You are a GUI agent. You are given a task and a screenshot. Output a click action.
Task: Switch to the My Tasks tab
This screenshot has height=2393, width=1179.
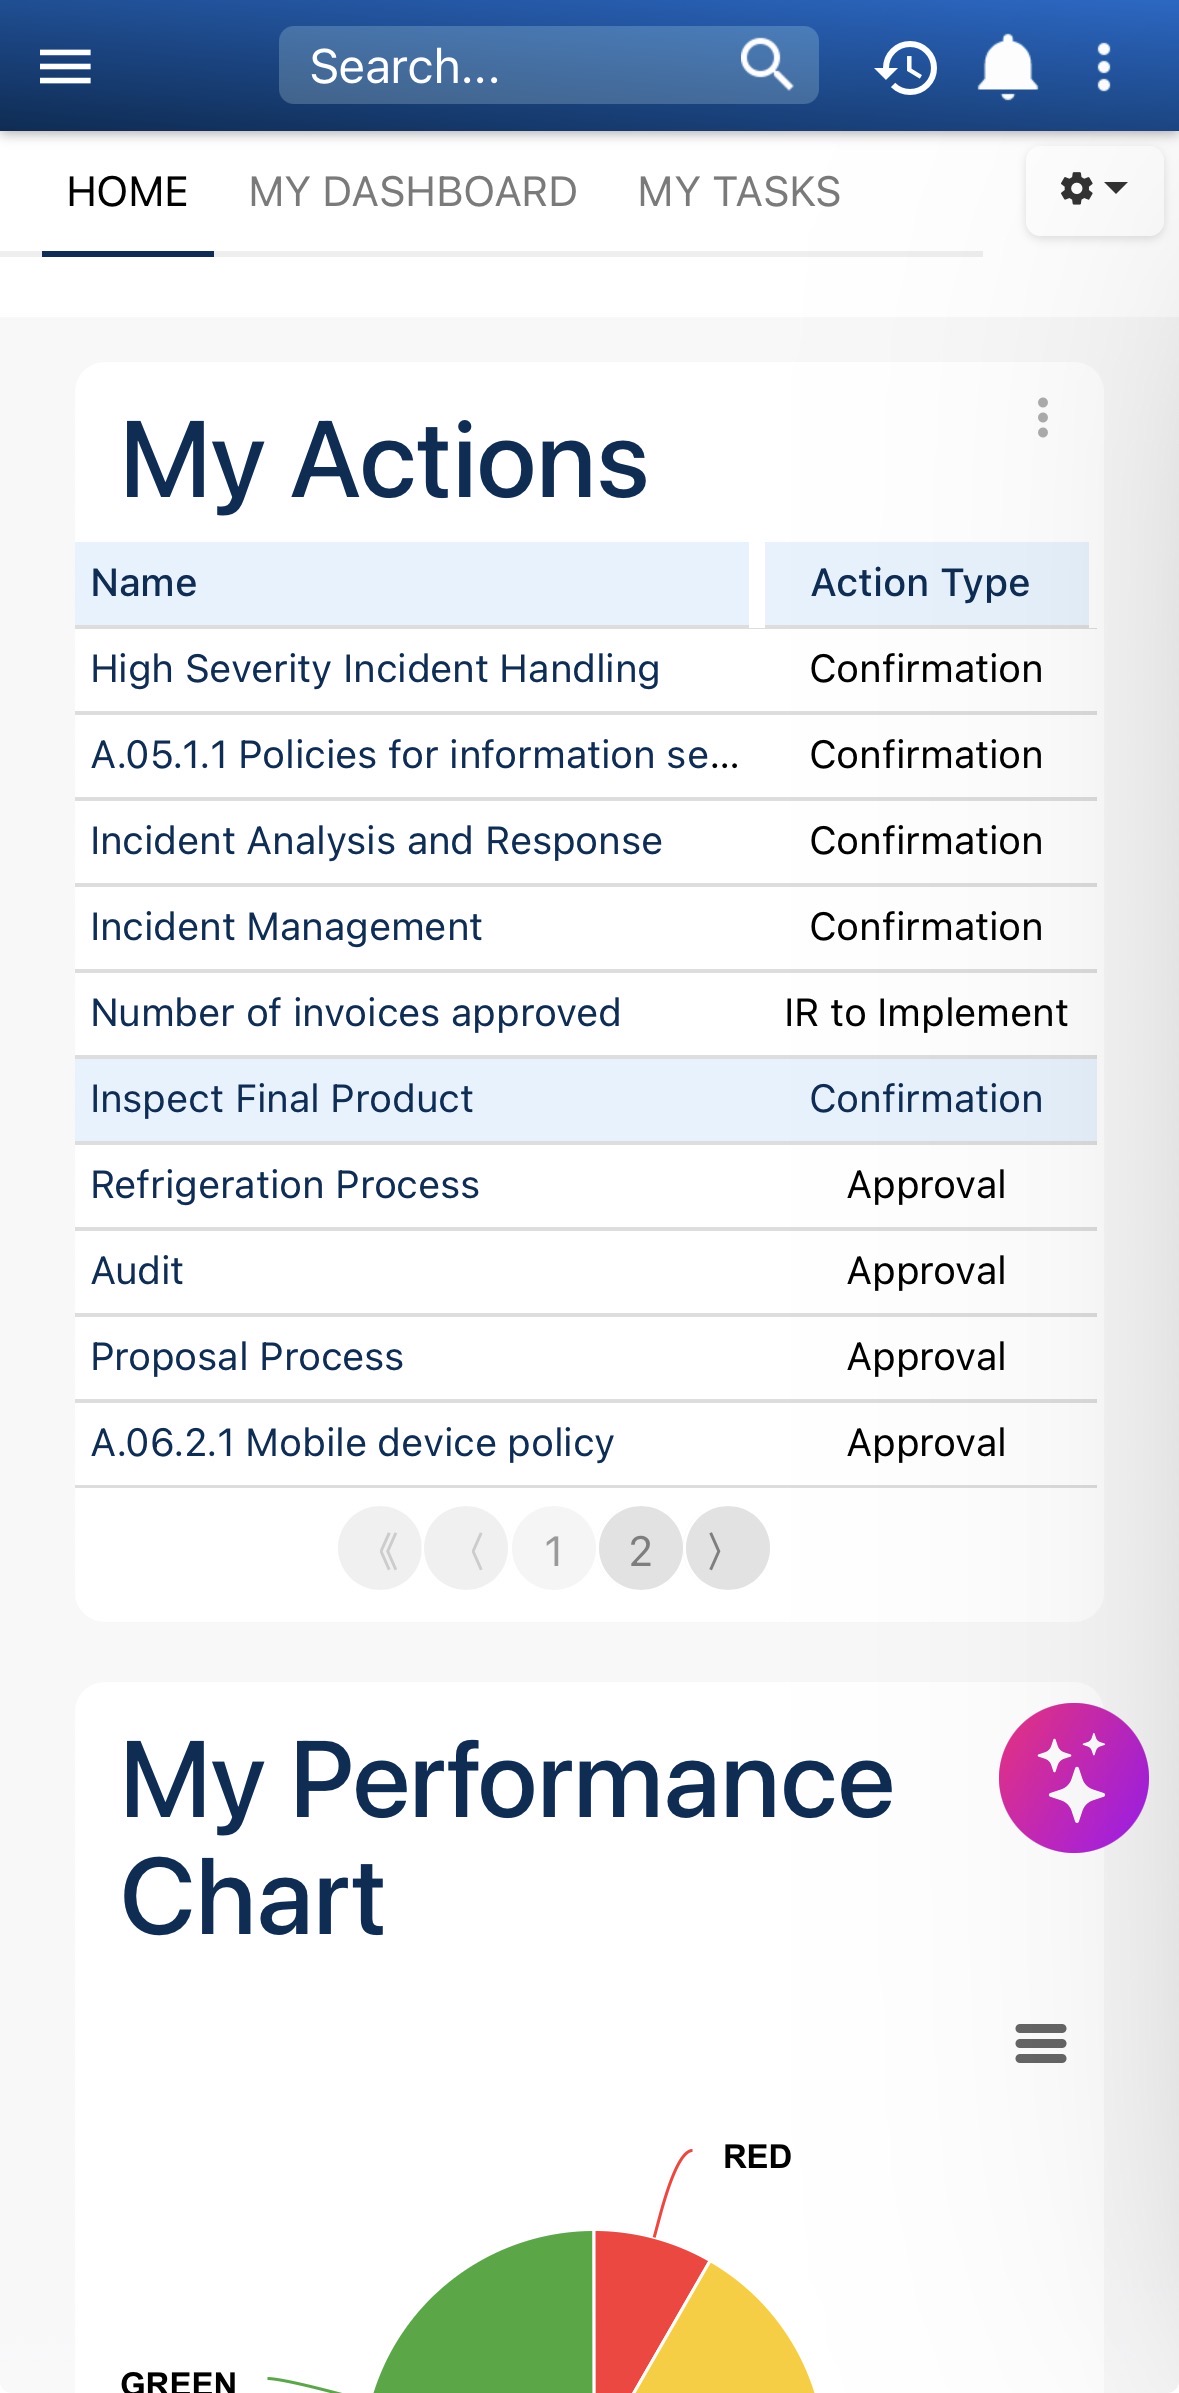[739, 192]
